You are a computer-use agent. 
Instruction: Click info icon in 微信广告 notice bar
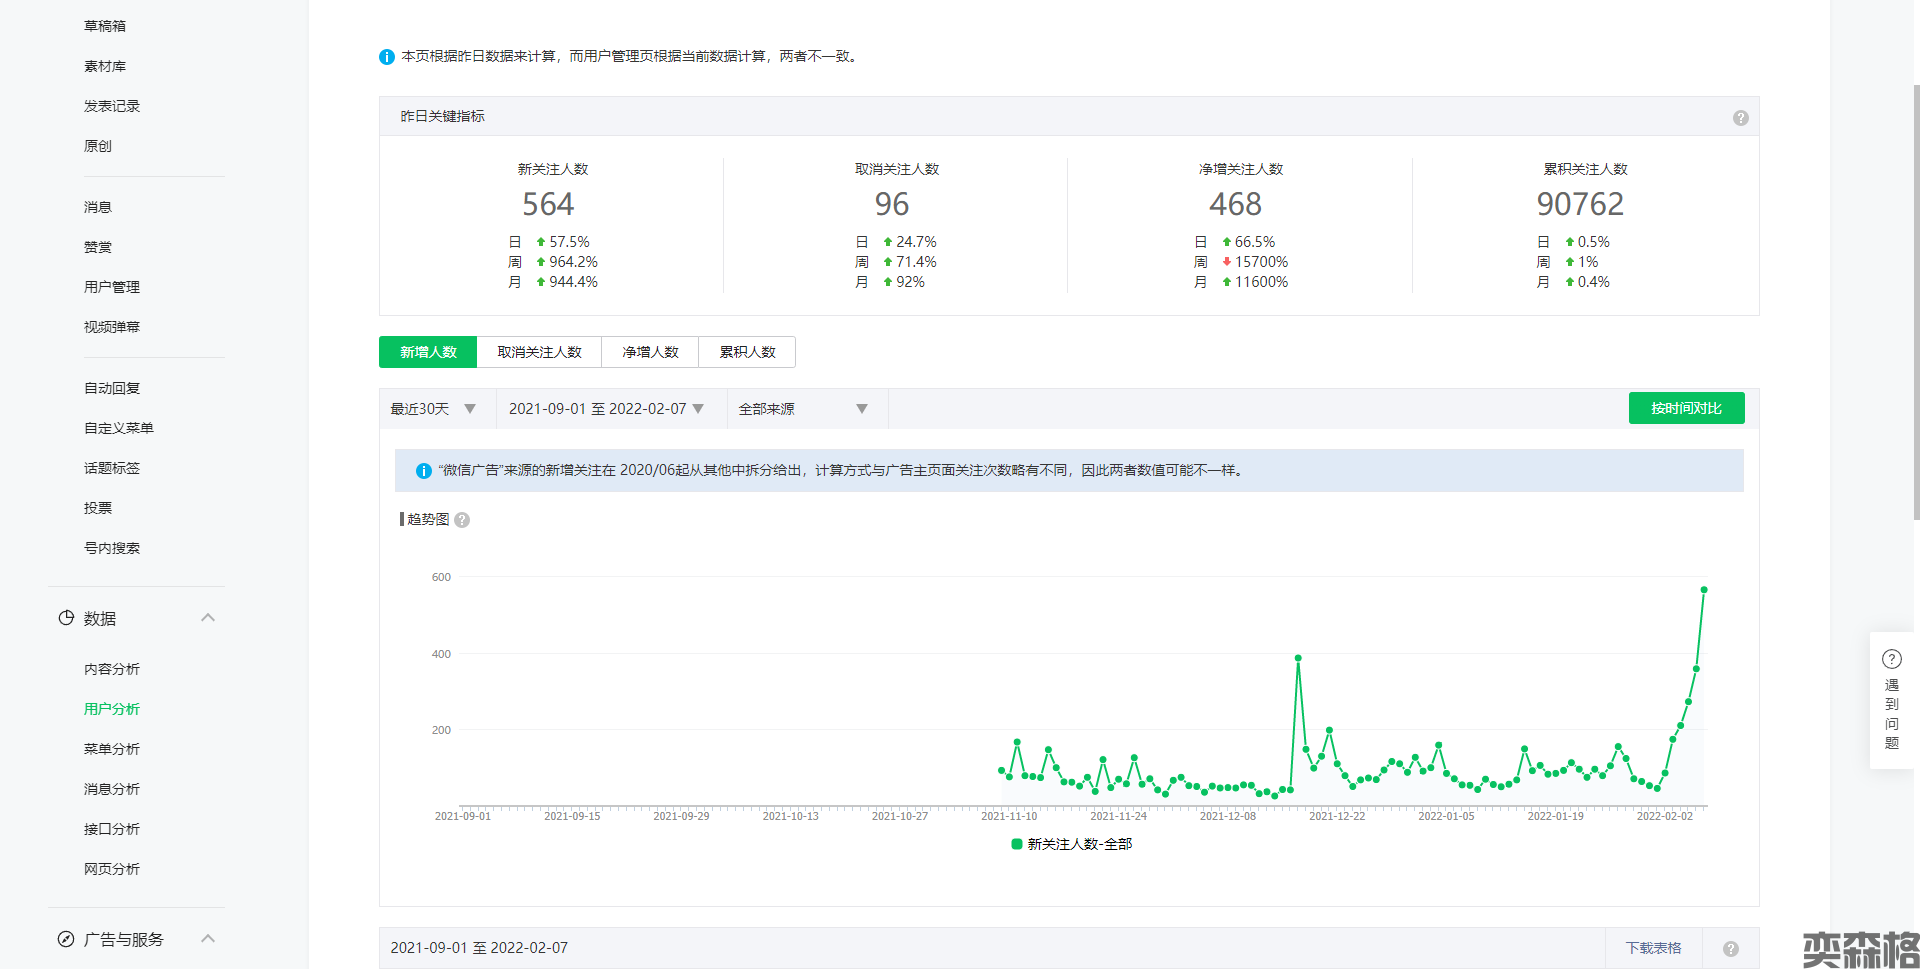[423, 471]
